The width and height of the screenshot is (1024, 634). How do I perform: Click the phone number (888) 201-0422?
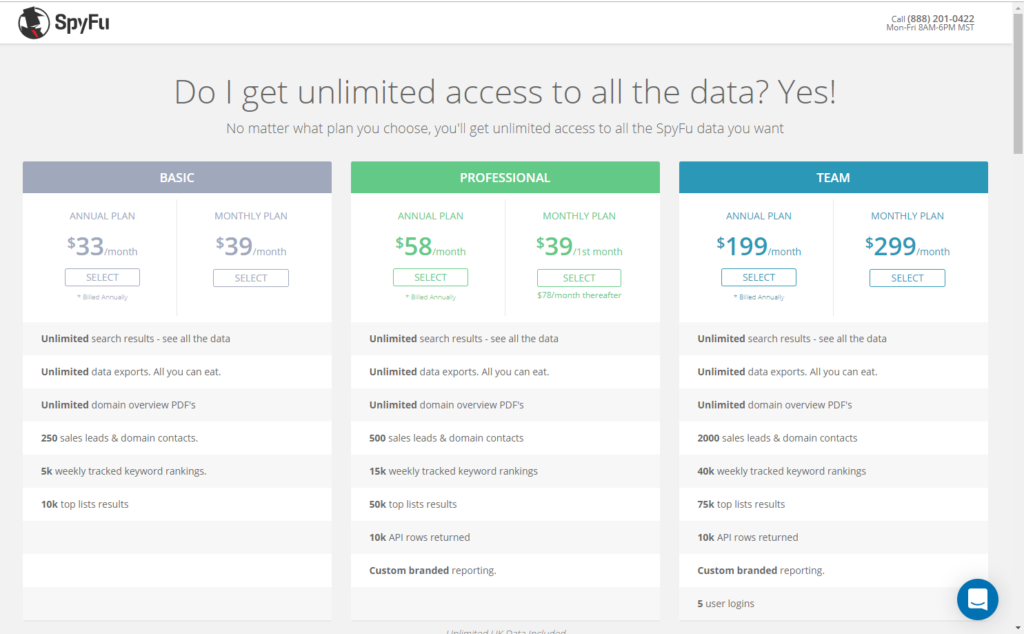940,18
